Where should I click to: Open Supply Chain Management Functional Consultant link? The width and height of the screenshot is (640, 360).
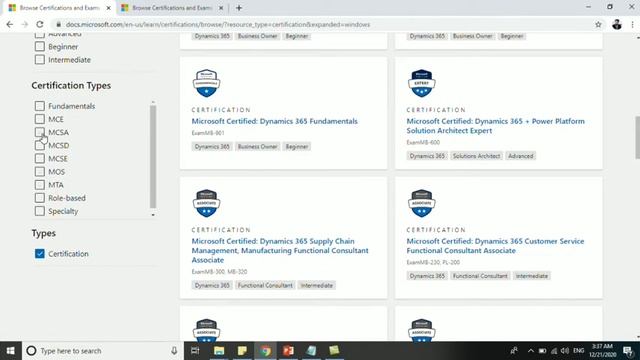(x=280, y=251)
